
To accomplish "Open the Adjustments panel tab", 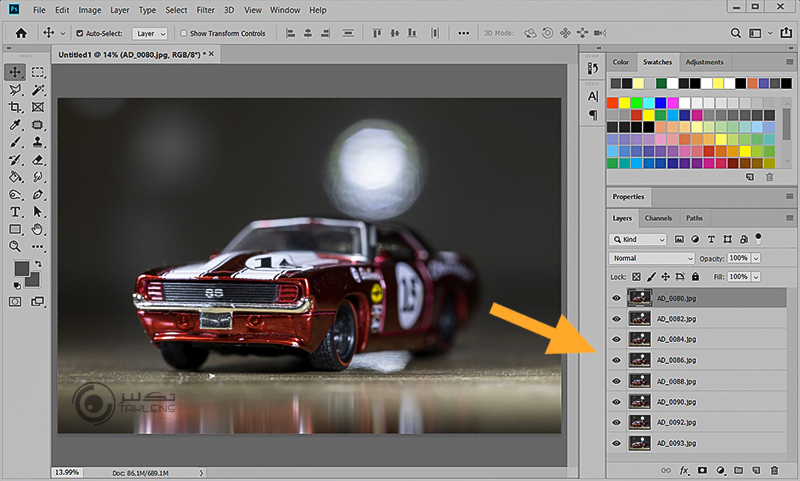I will click(x=704, y=62).
